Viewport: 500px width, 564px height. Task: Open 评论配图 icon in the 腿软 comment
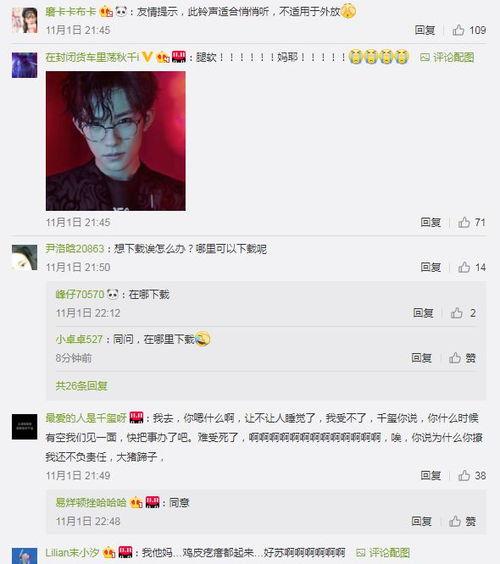(447, 57)
